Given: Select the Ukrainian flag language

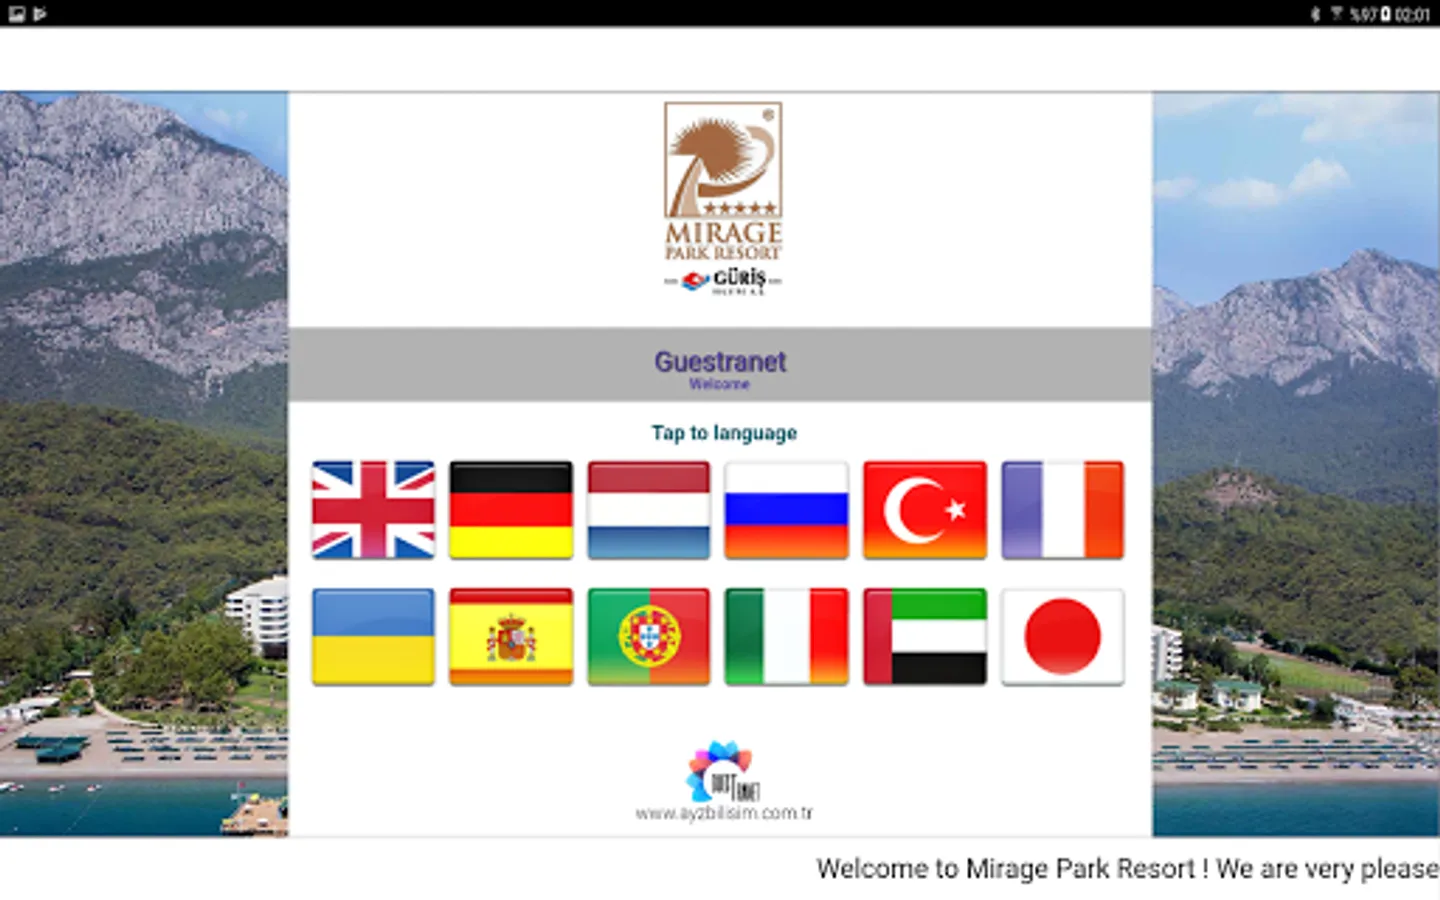Looking at the screenshot, I should 373,636.
